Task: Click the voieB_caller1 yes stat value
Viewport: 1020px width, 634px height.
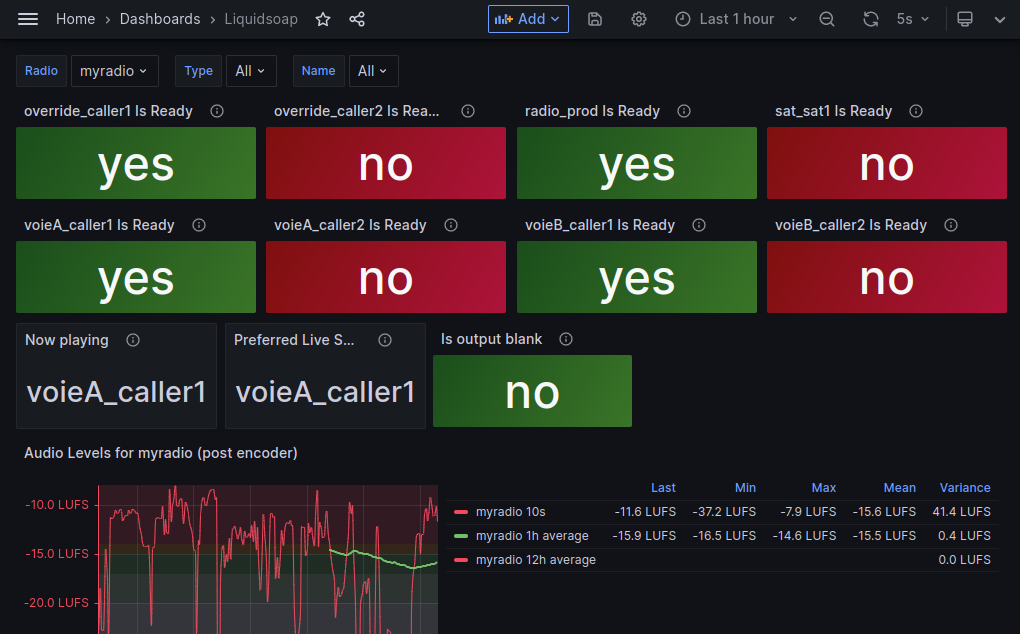Action: [x=637, y=278]
